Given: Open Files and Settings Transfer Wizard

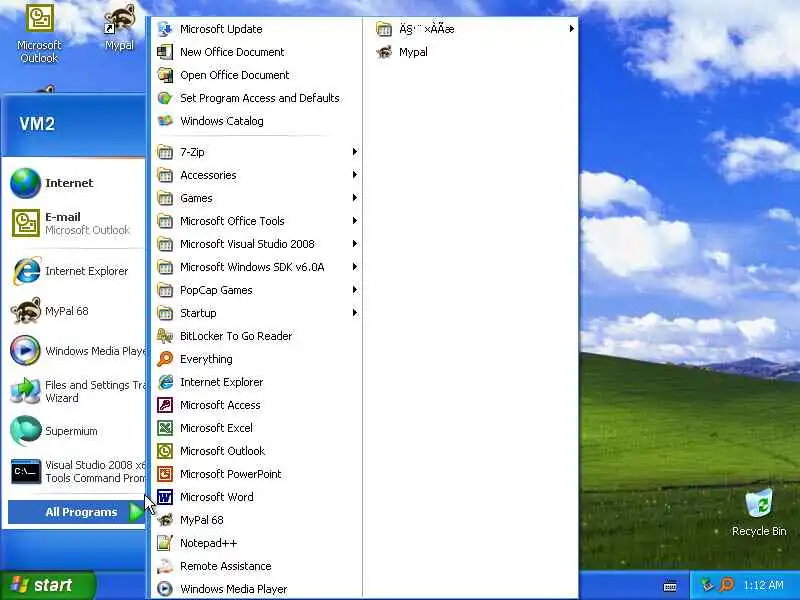Looking at the screenshot, I should click(76, 391).
